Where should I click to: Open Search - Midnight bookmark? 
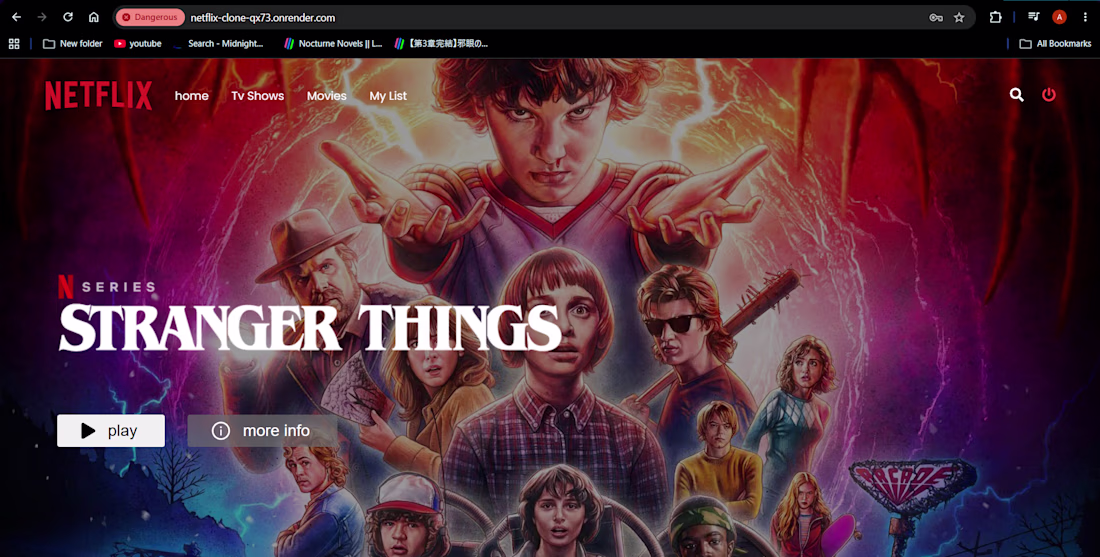click(x=218, y=43)
